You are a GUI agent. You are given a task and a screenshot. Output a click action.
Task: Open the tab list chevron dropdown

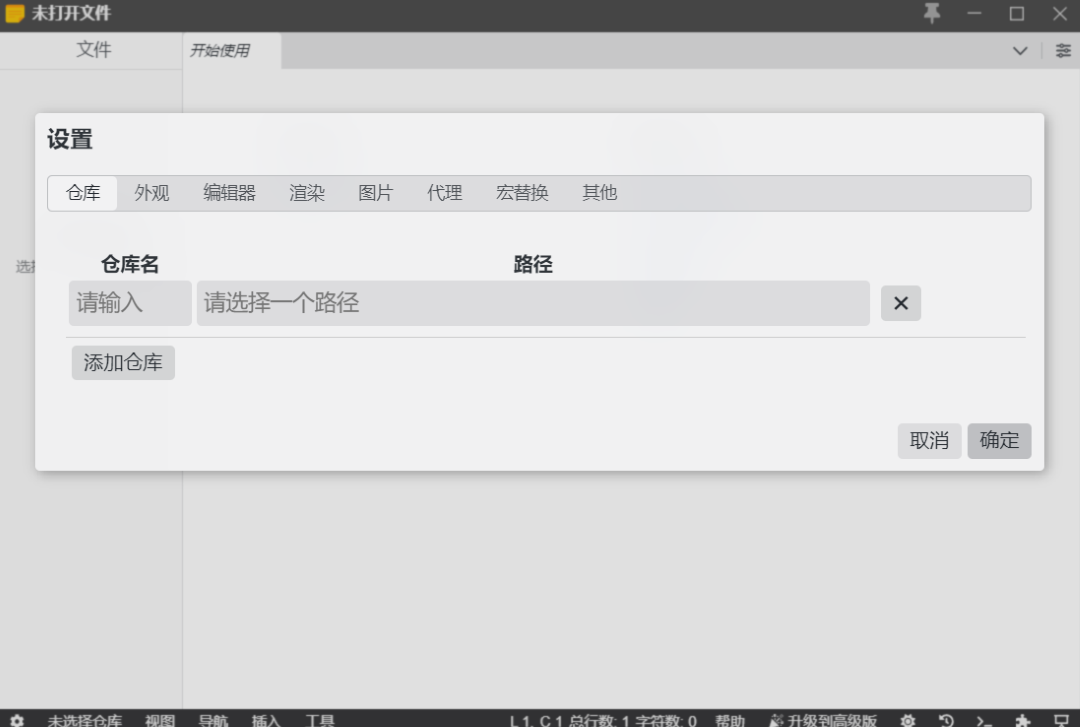[x=1020, y=50]
